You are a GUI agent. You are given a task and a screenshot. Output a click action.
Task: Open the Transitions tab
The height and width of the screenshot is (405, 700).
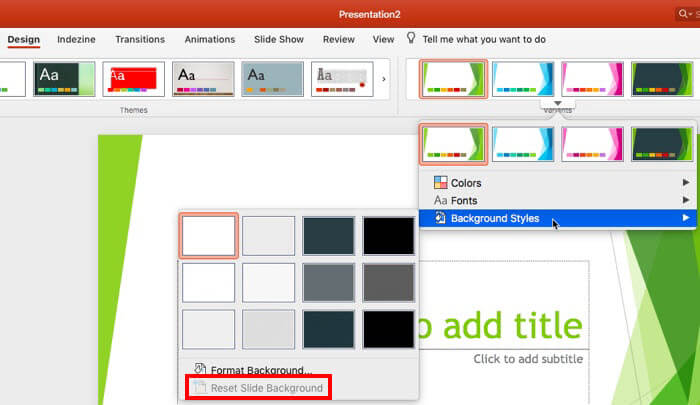[140, 39]
